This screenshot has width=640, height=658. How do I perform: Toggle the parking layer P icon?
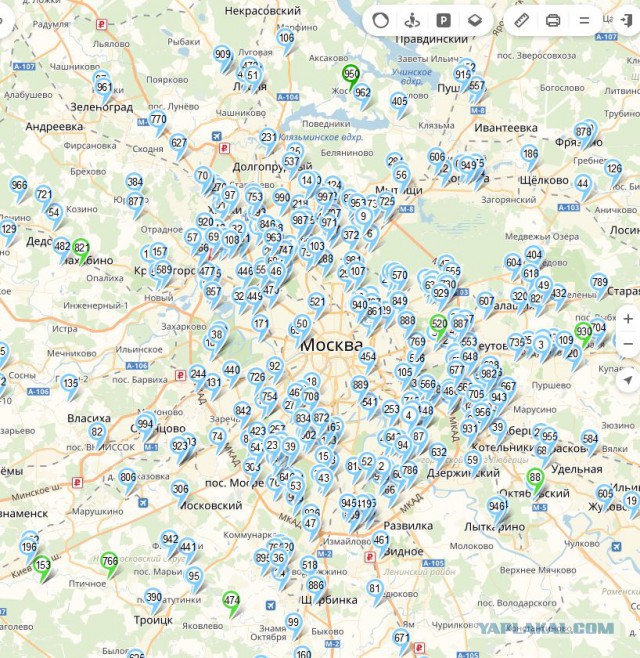coord(444,20)
